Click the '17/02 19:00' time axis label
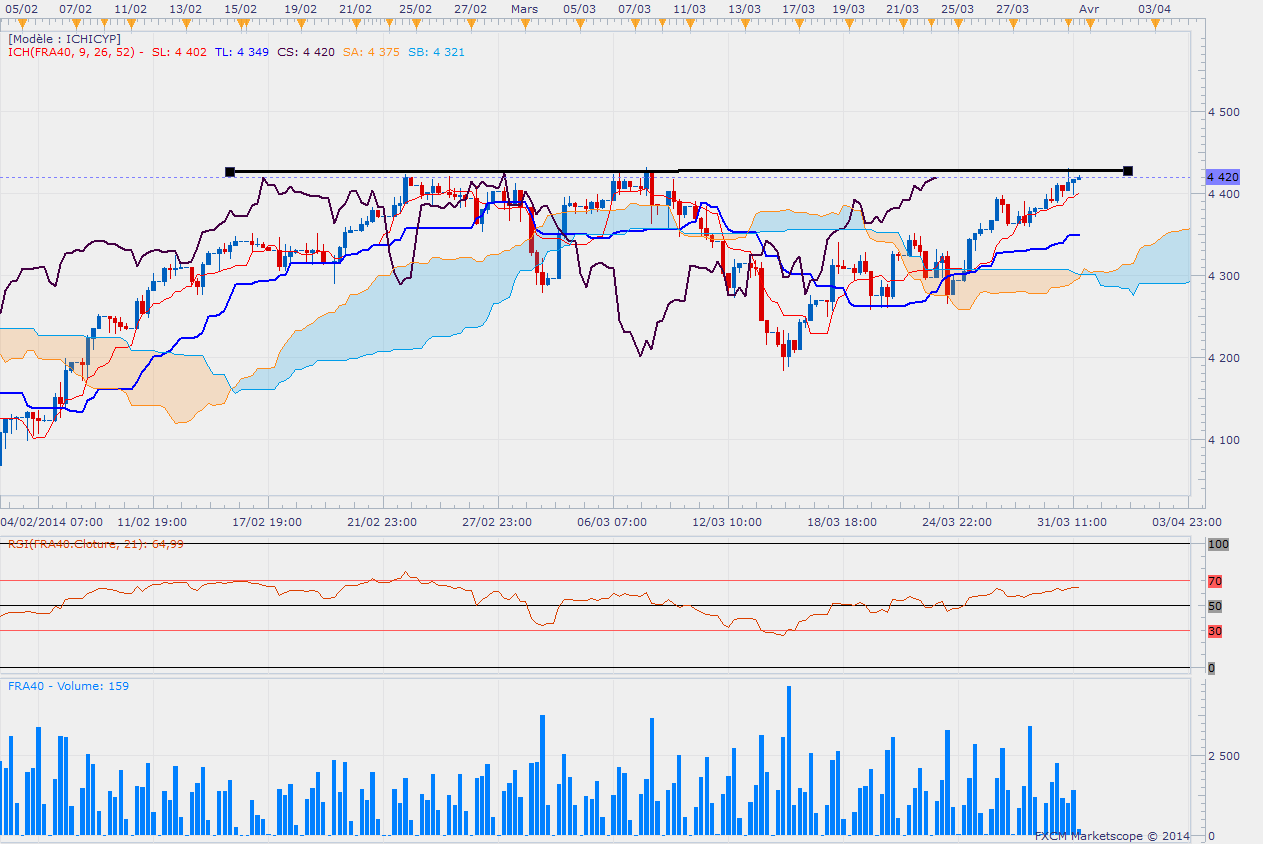 267,522
